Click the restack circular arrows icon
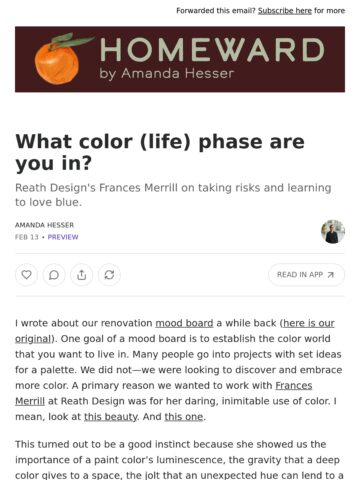Viewport: 360px width, 480px height. (x=109, y=275)
